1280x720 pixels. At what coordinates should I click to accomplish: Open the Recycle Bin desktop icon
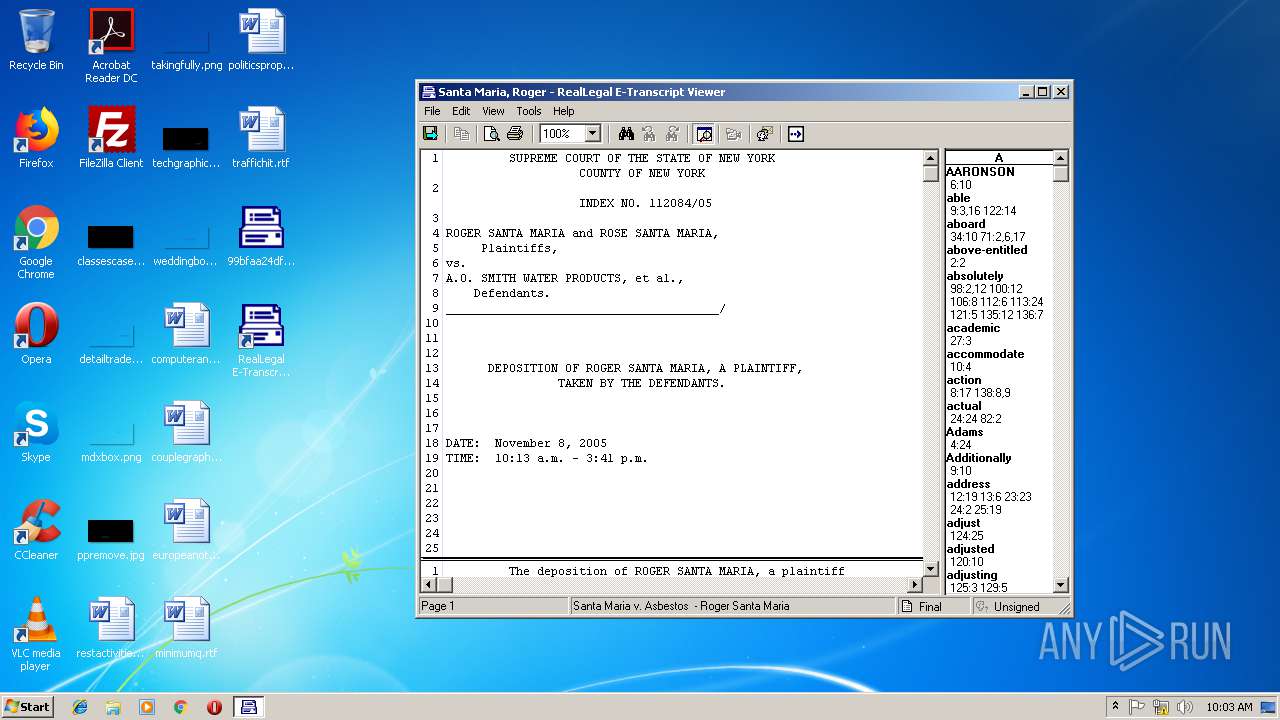point(36,41)
